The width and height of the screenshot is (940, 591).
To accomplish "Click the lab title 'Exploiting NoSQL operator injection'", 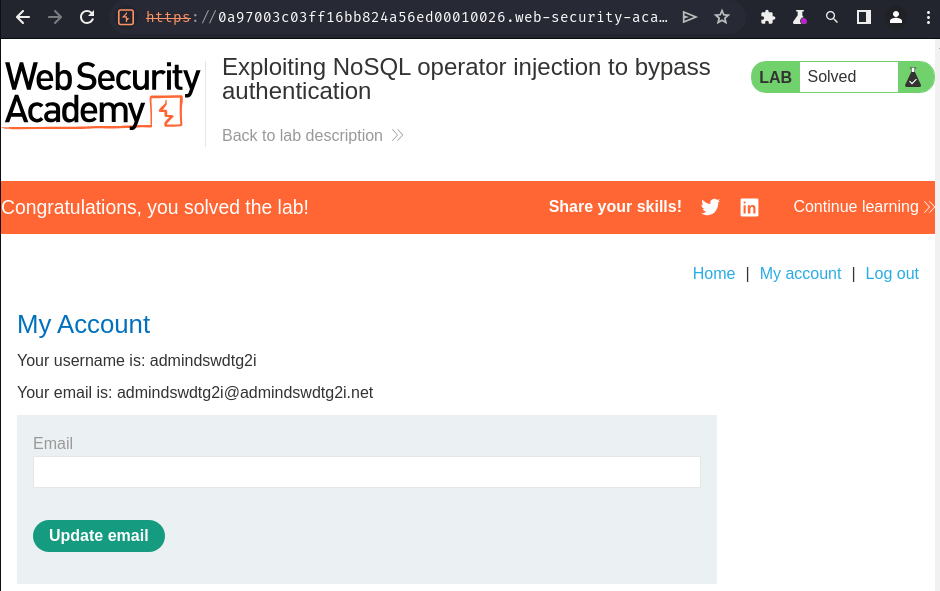I will click(x=466, y=79).
